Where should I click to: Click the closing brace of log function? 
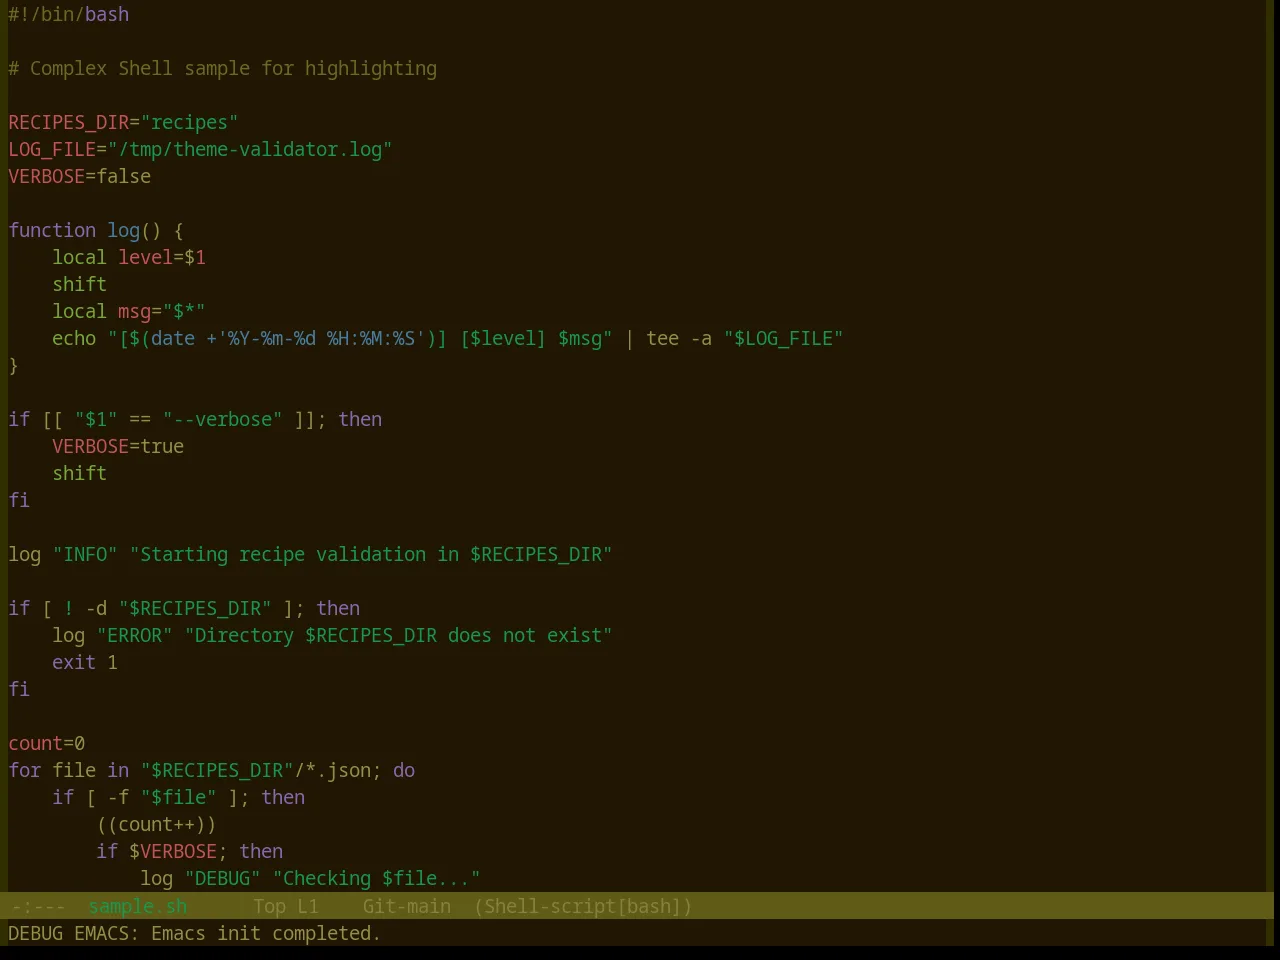point(13,365)
